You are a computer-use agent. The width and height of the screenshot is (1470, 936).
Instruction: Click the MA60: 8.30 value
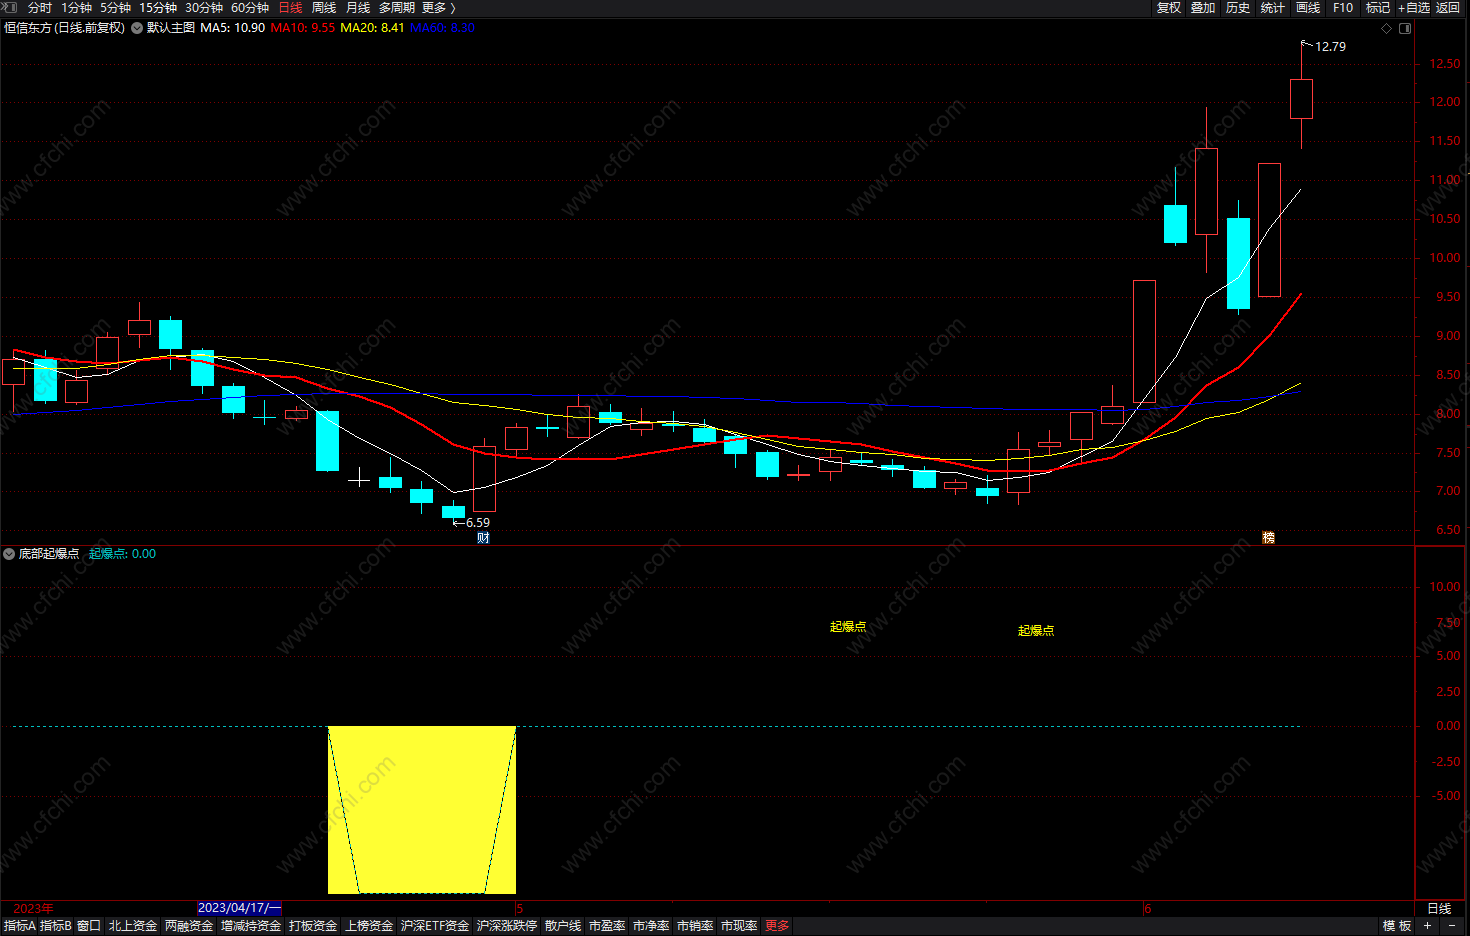pyautogui.click(x=442, y=28)
